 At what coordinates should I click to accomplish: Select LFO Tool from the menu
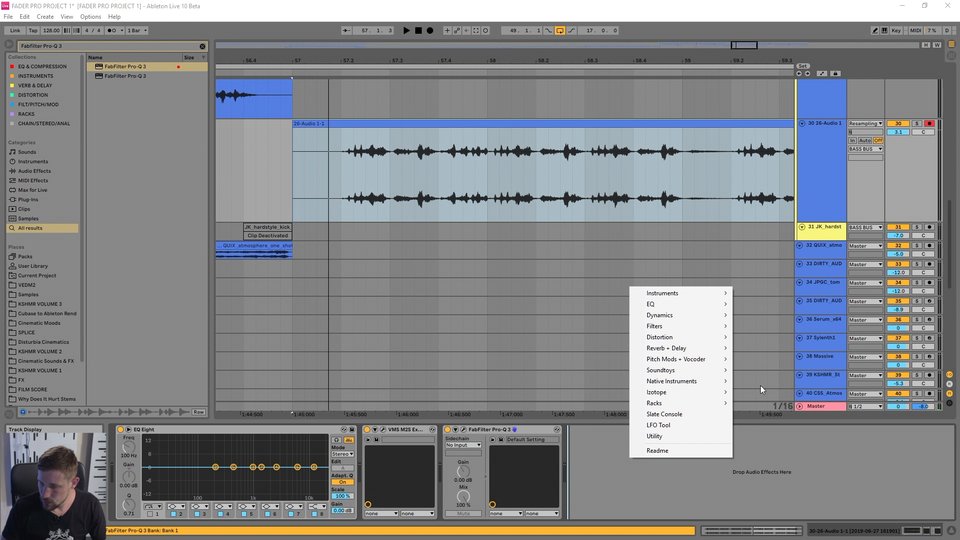pos(681,426)
